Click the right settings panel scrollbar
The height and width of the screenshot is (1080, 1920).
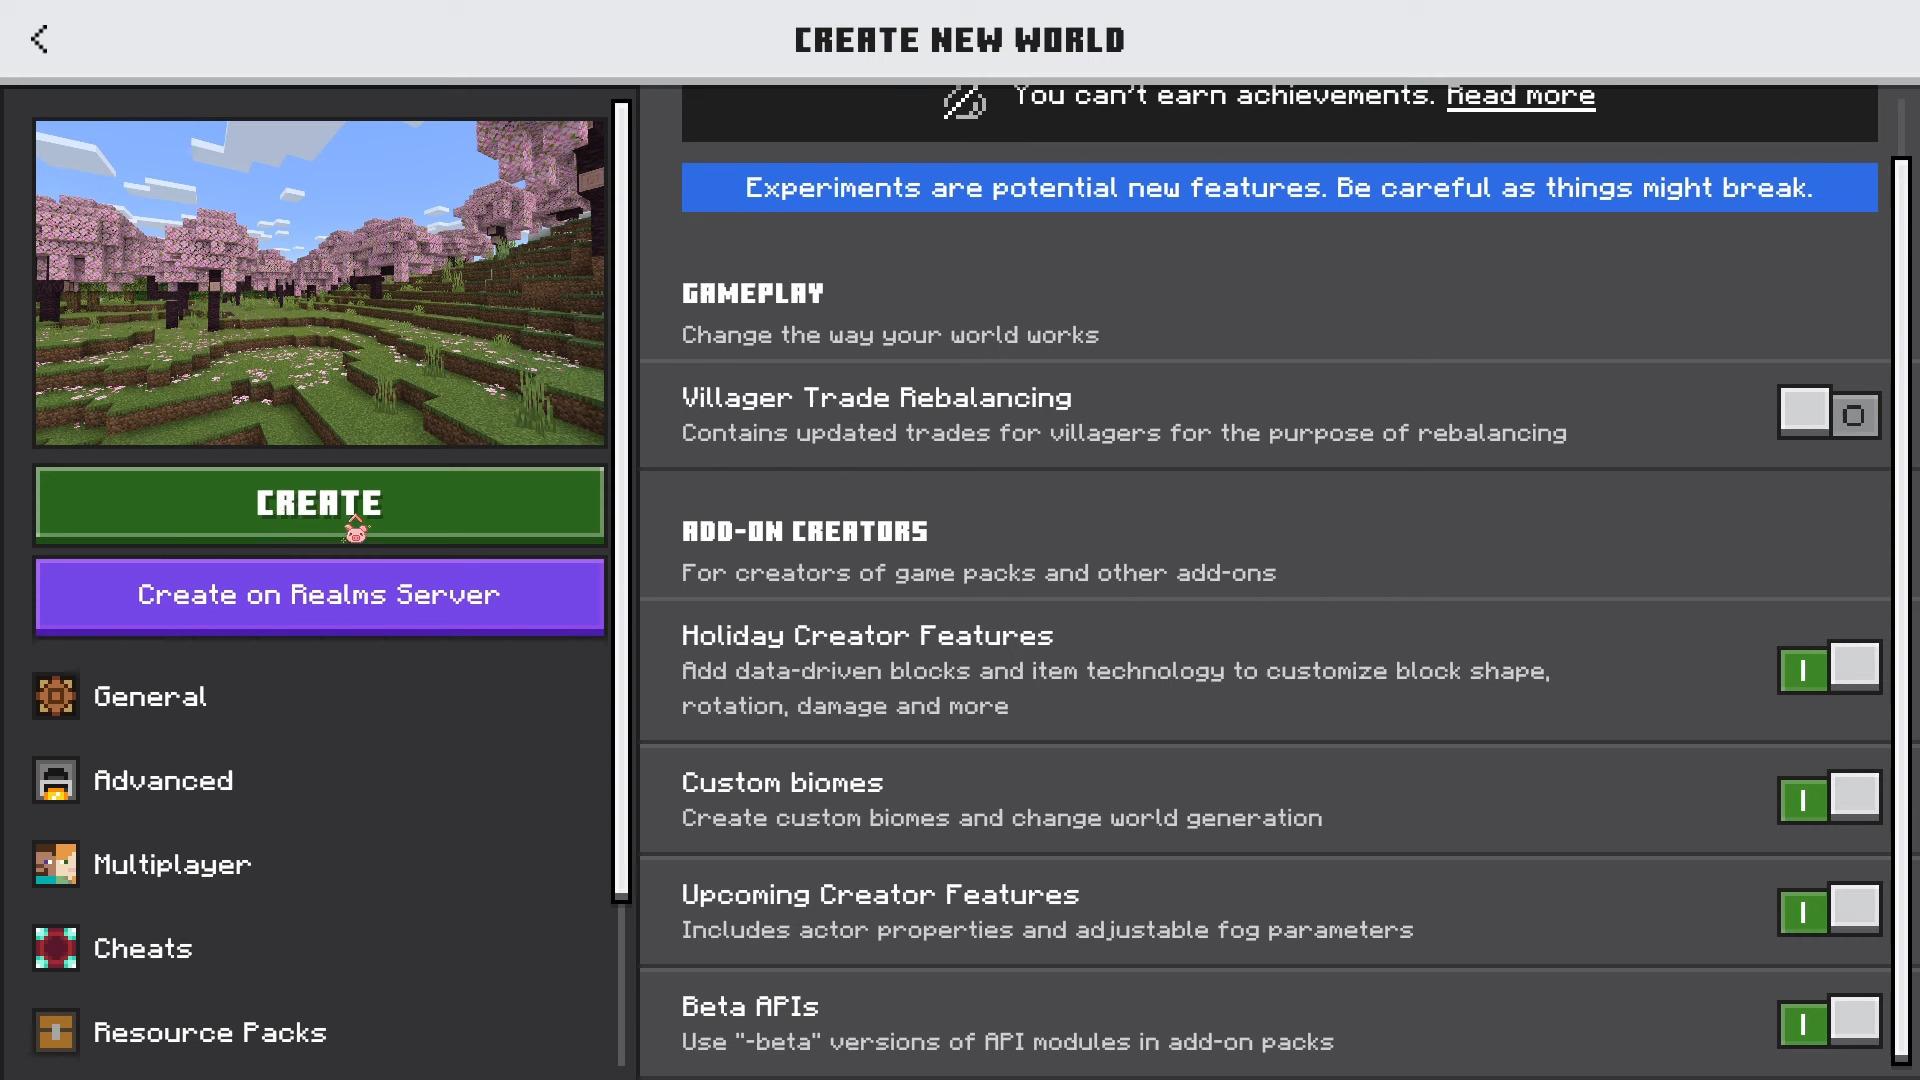(1901, 610)
